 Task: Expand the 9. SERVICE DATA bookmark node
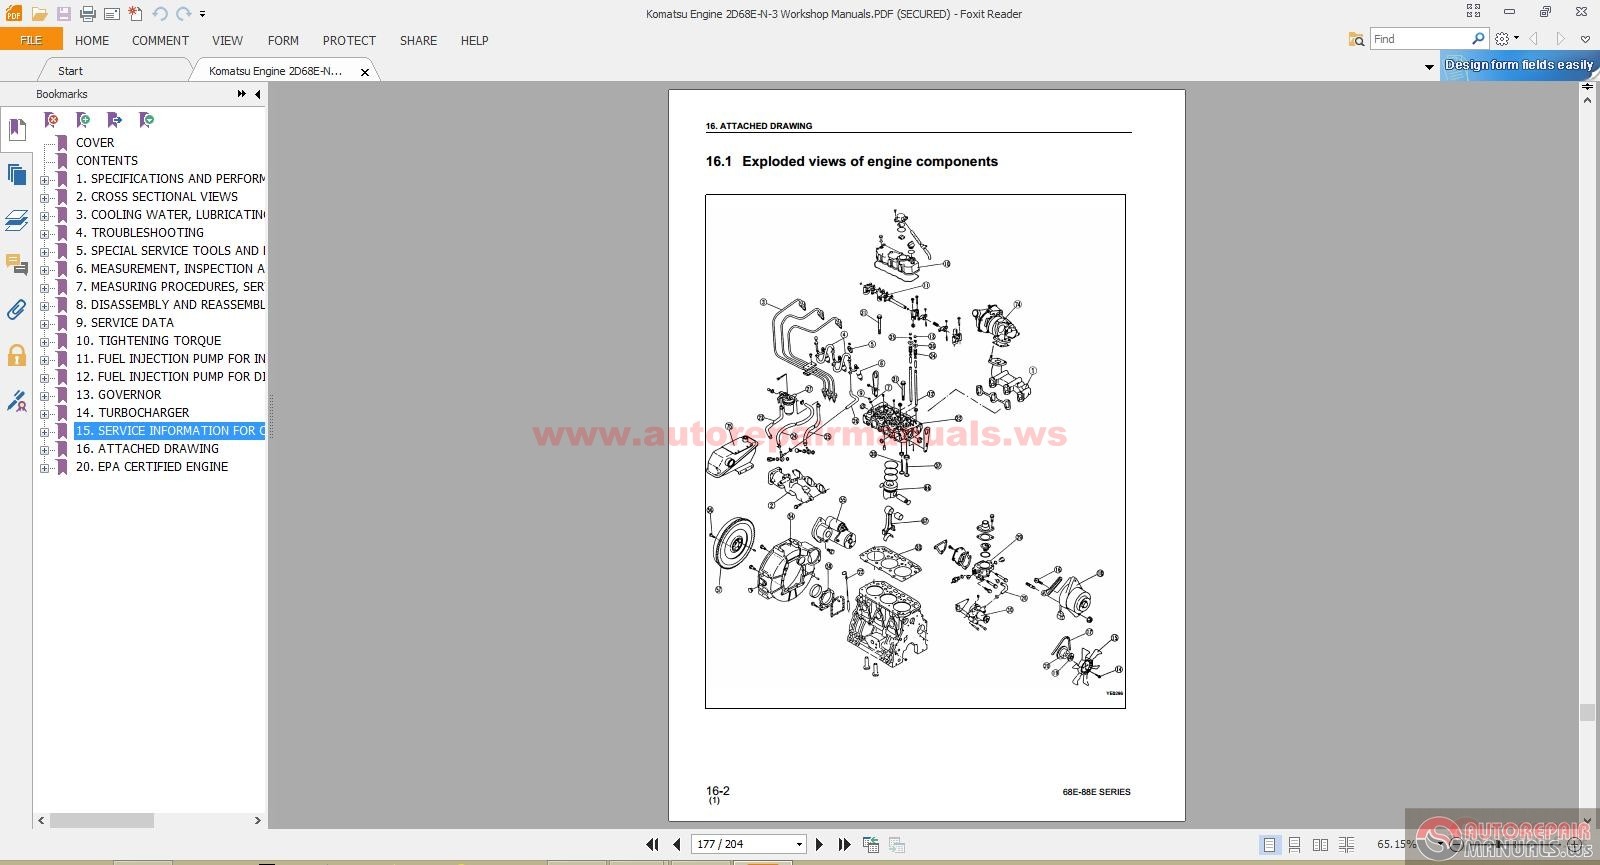pyautogui.click(x=44, y=324)
